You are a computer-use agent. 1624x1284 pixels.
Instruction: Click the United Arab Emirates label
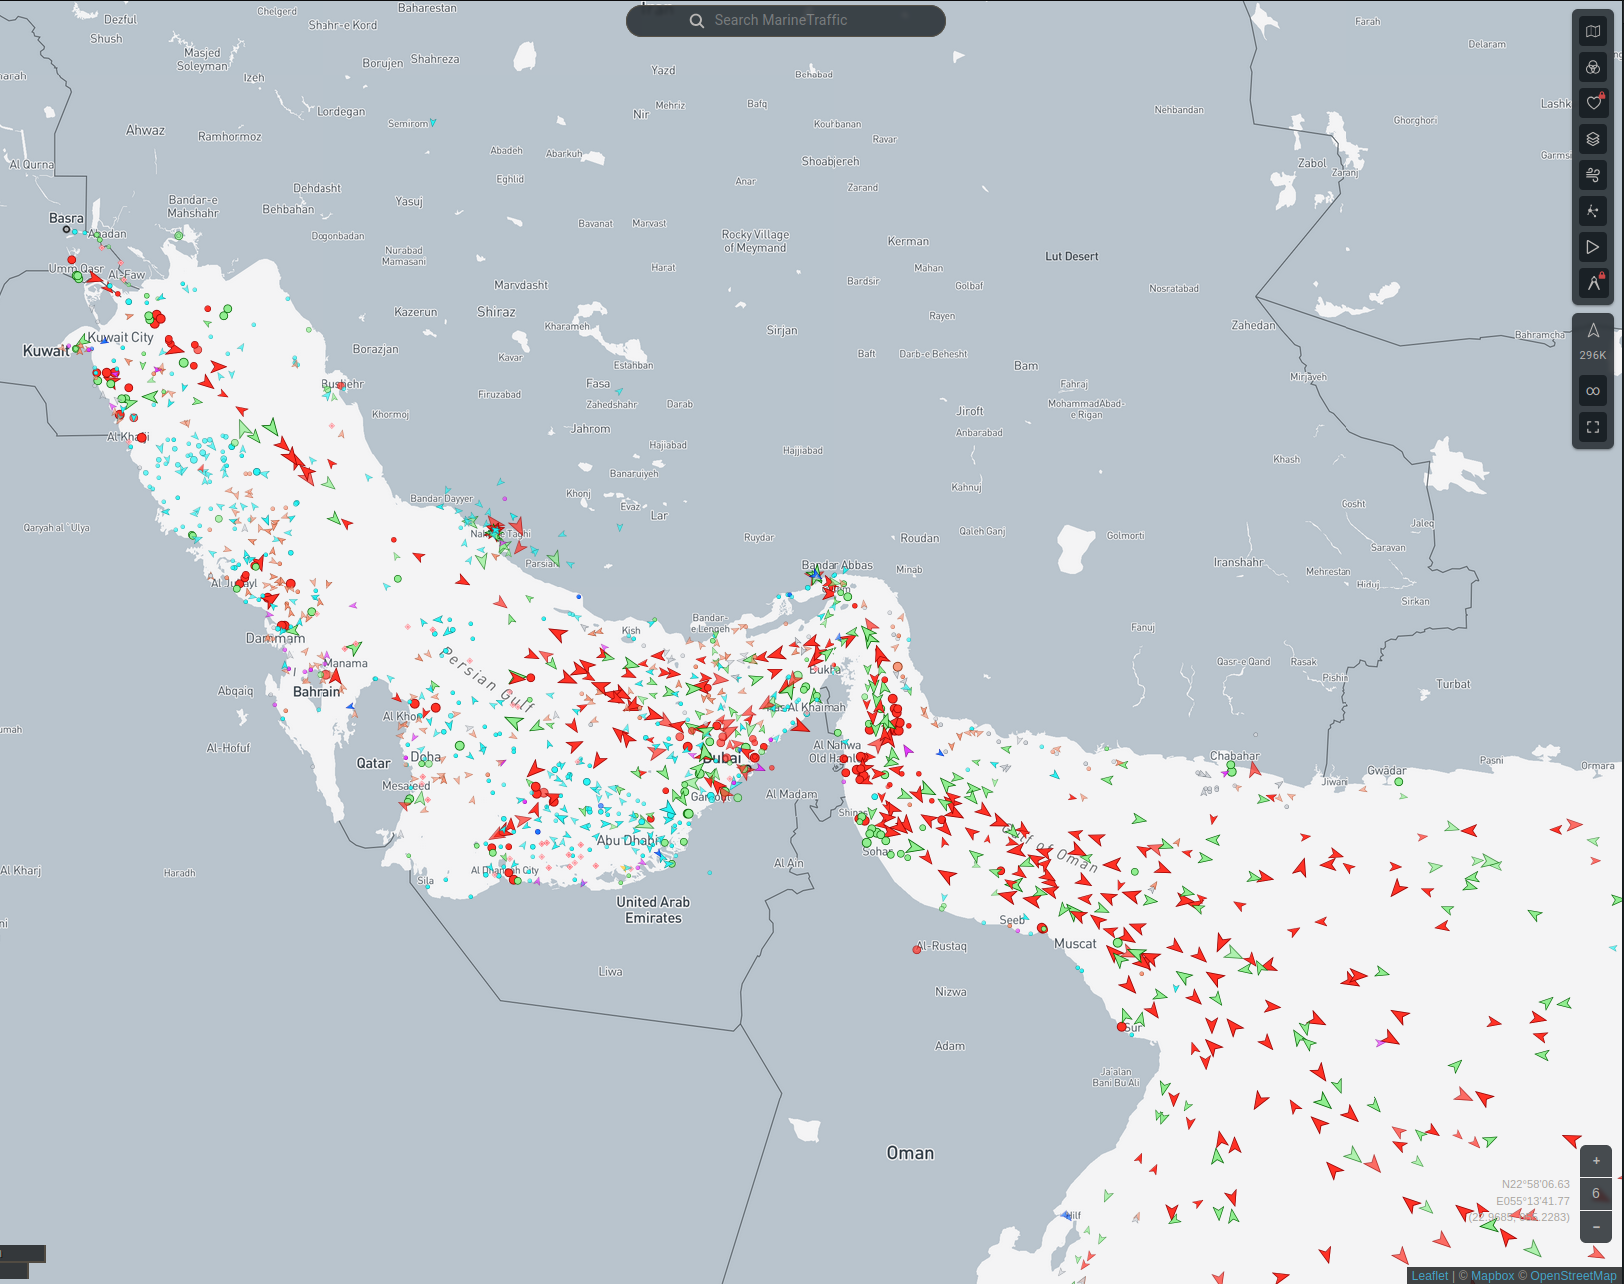point(653,910)
